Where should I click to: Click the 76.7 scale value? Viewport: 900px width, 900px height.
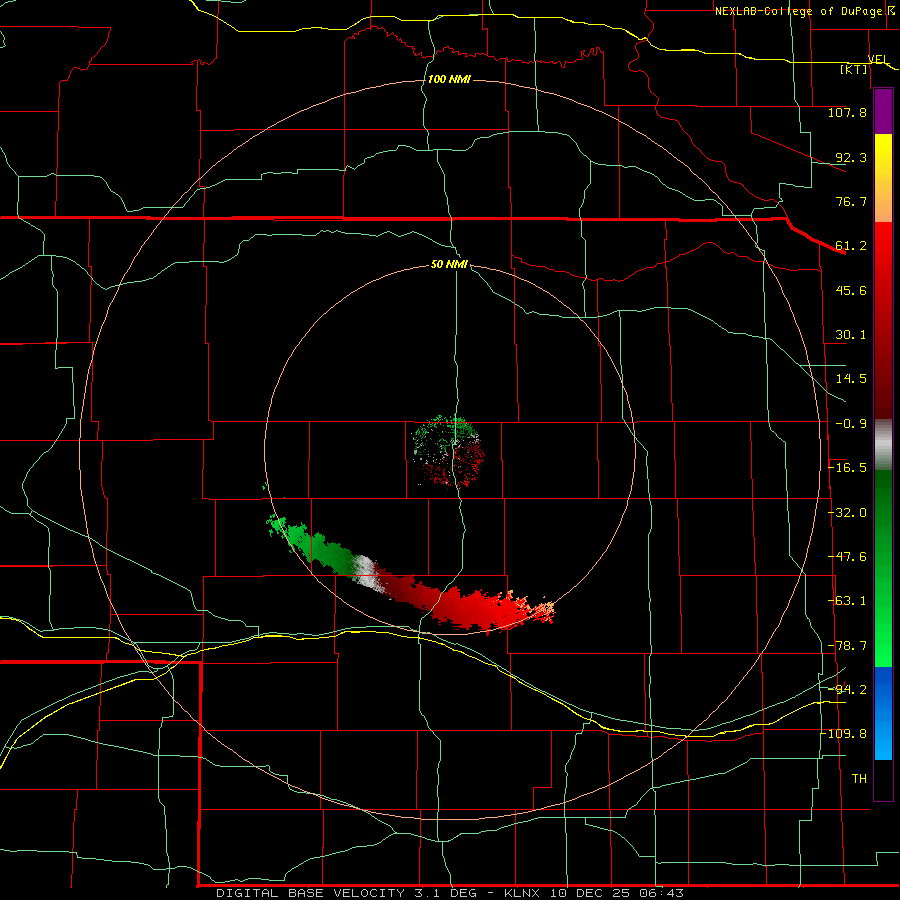(851, 201)
